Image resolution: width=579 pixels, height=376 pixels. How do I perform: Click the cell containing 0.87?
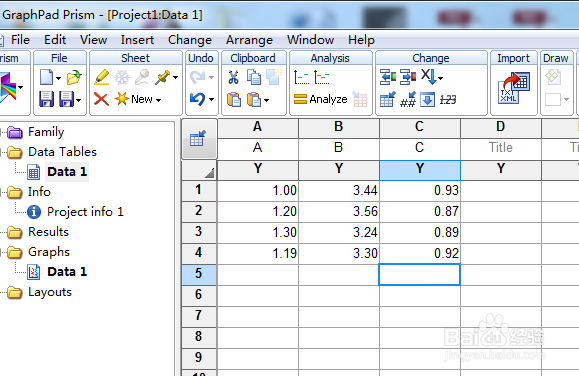(420, 211)
